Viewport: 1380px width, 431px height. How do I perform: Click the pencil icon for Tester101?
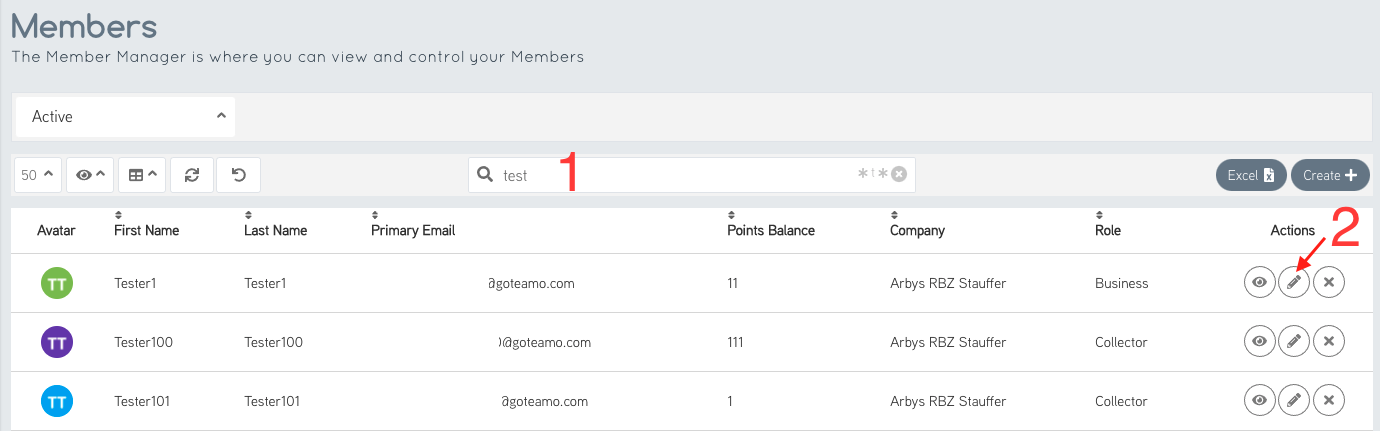coord(1294,401)
